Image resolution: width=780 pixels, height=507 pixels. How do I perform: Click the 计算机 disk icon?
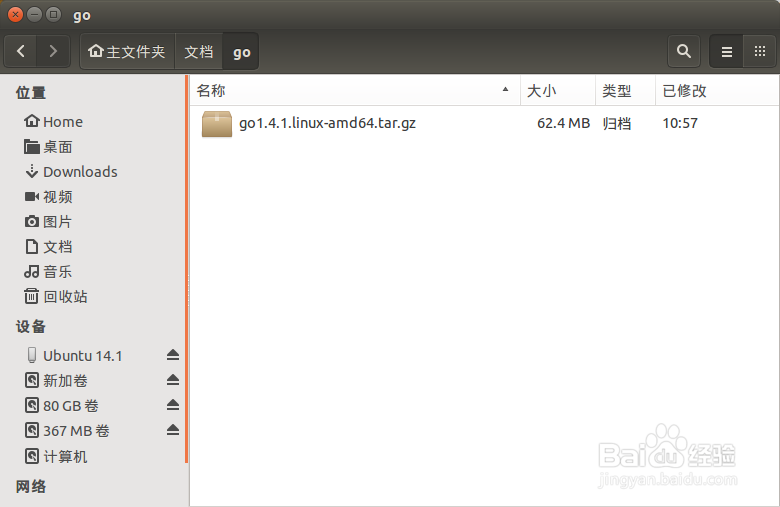(32, 456)
